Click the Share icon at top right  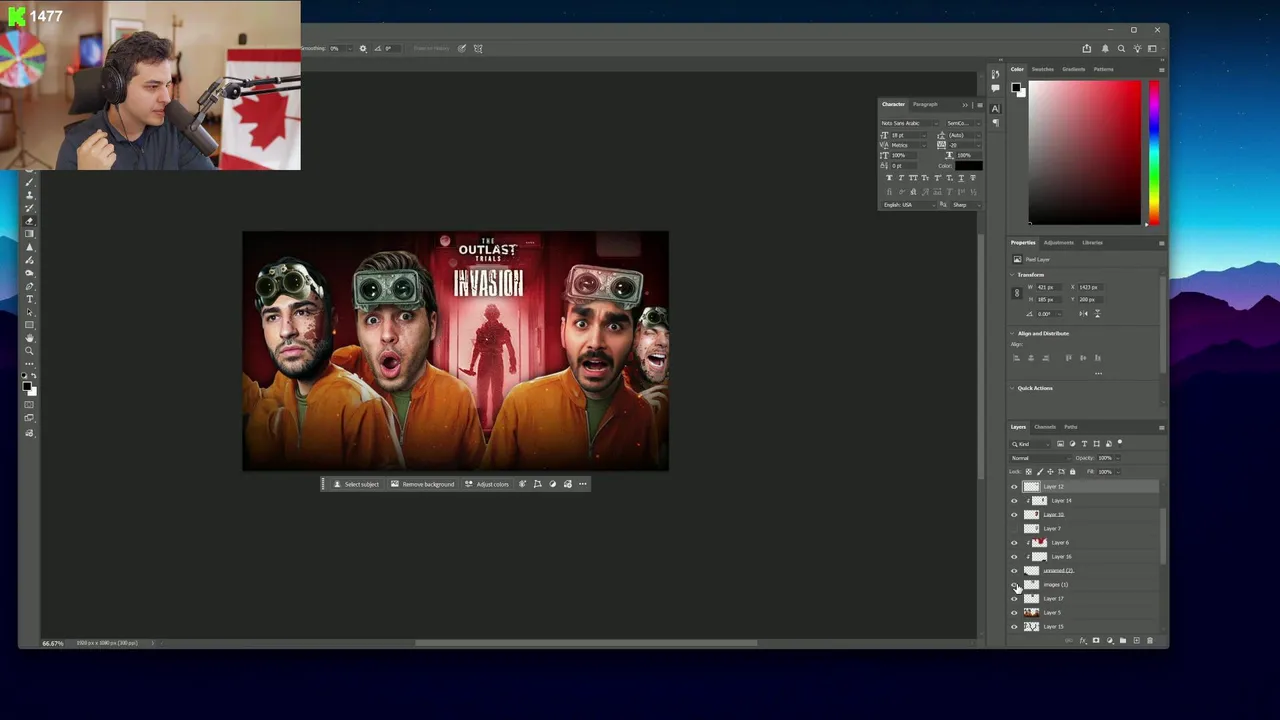click(1087, 48)
